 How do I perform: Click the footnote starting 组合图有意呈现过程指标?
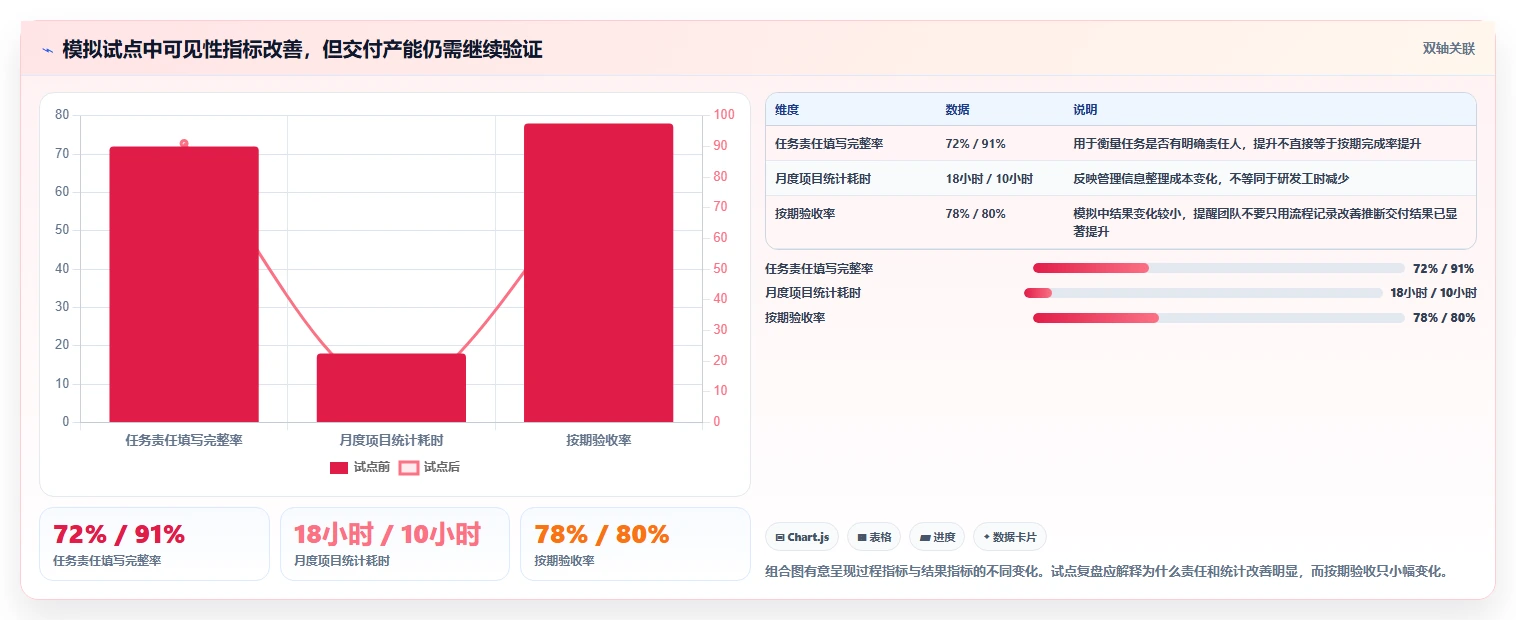[x=1107, y=572]
